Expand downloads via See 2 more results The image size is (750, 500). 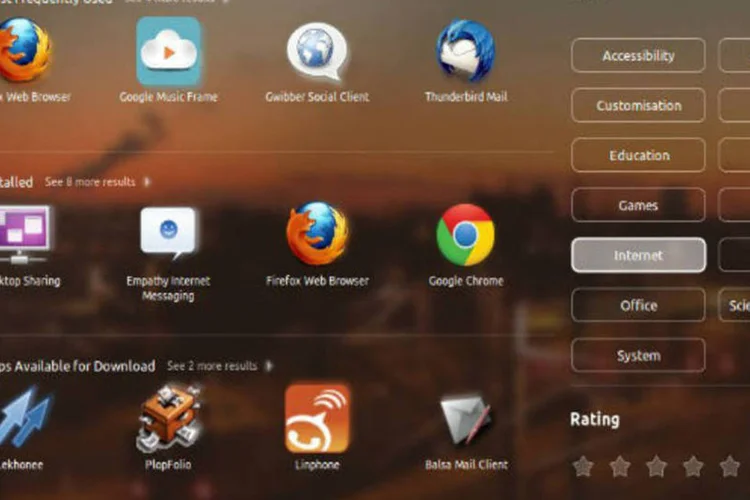click(x=220, y=366)
